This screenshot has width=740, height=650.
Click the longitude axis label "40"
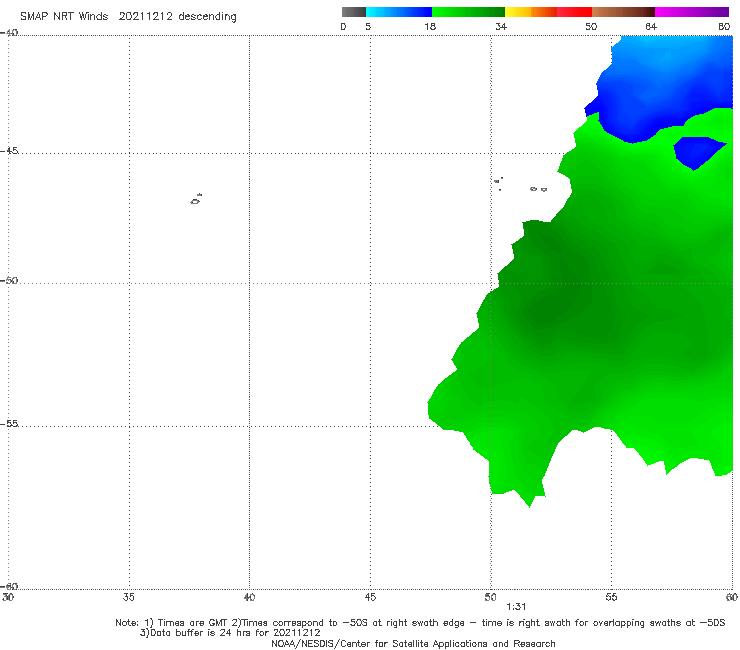[x=249, y=597]
